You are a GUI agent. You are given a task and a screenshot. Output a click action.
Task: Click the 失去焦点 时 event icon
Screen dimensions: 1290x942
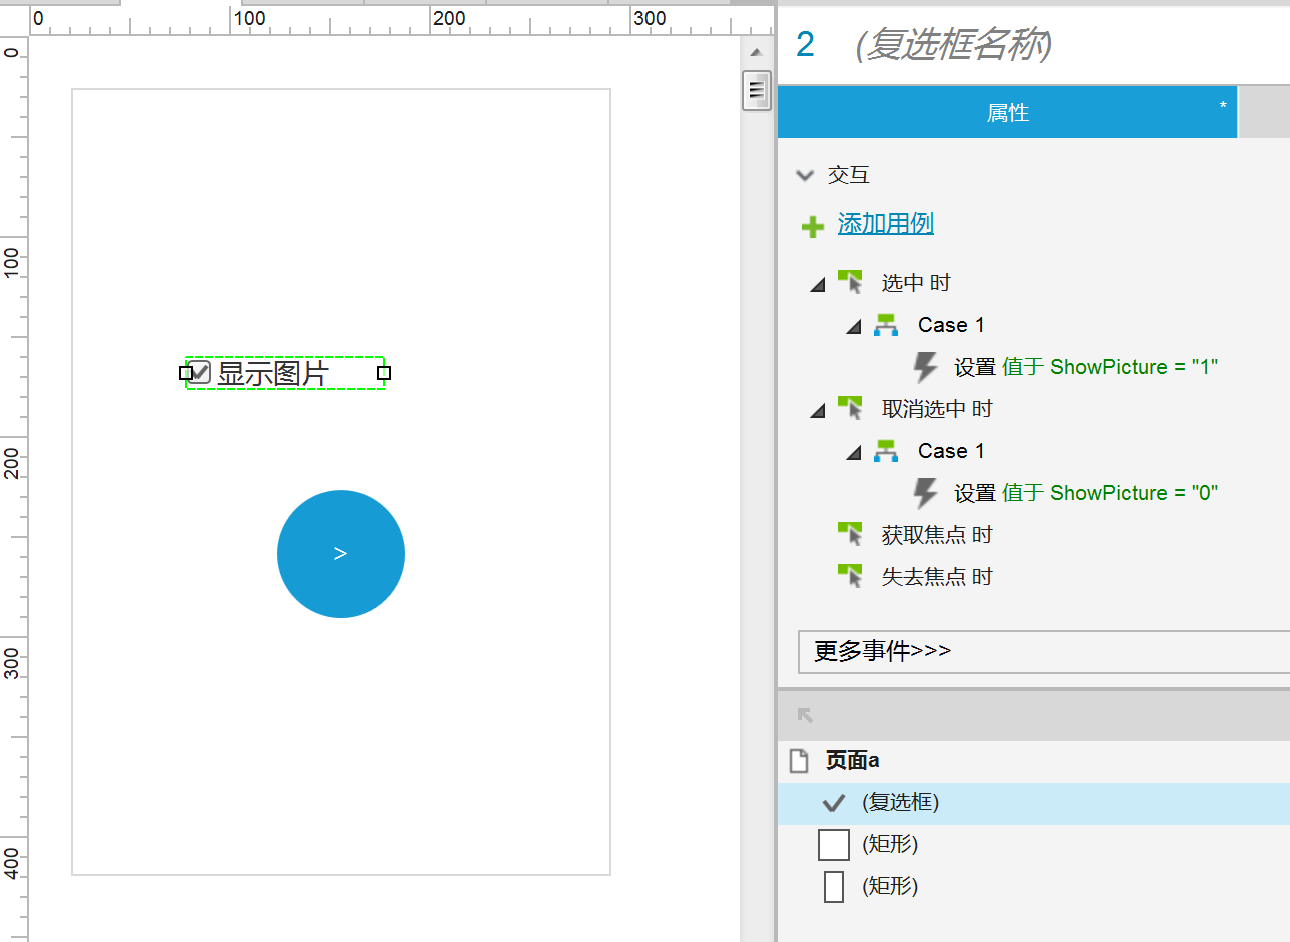850,576
